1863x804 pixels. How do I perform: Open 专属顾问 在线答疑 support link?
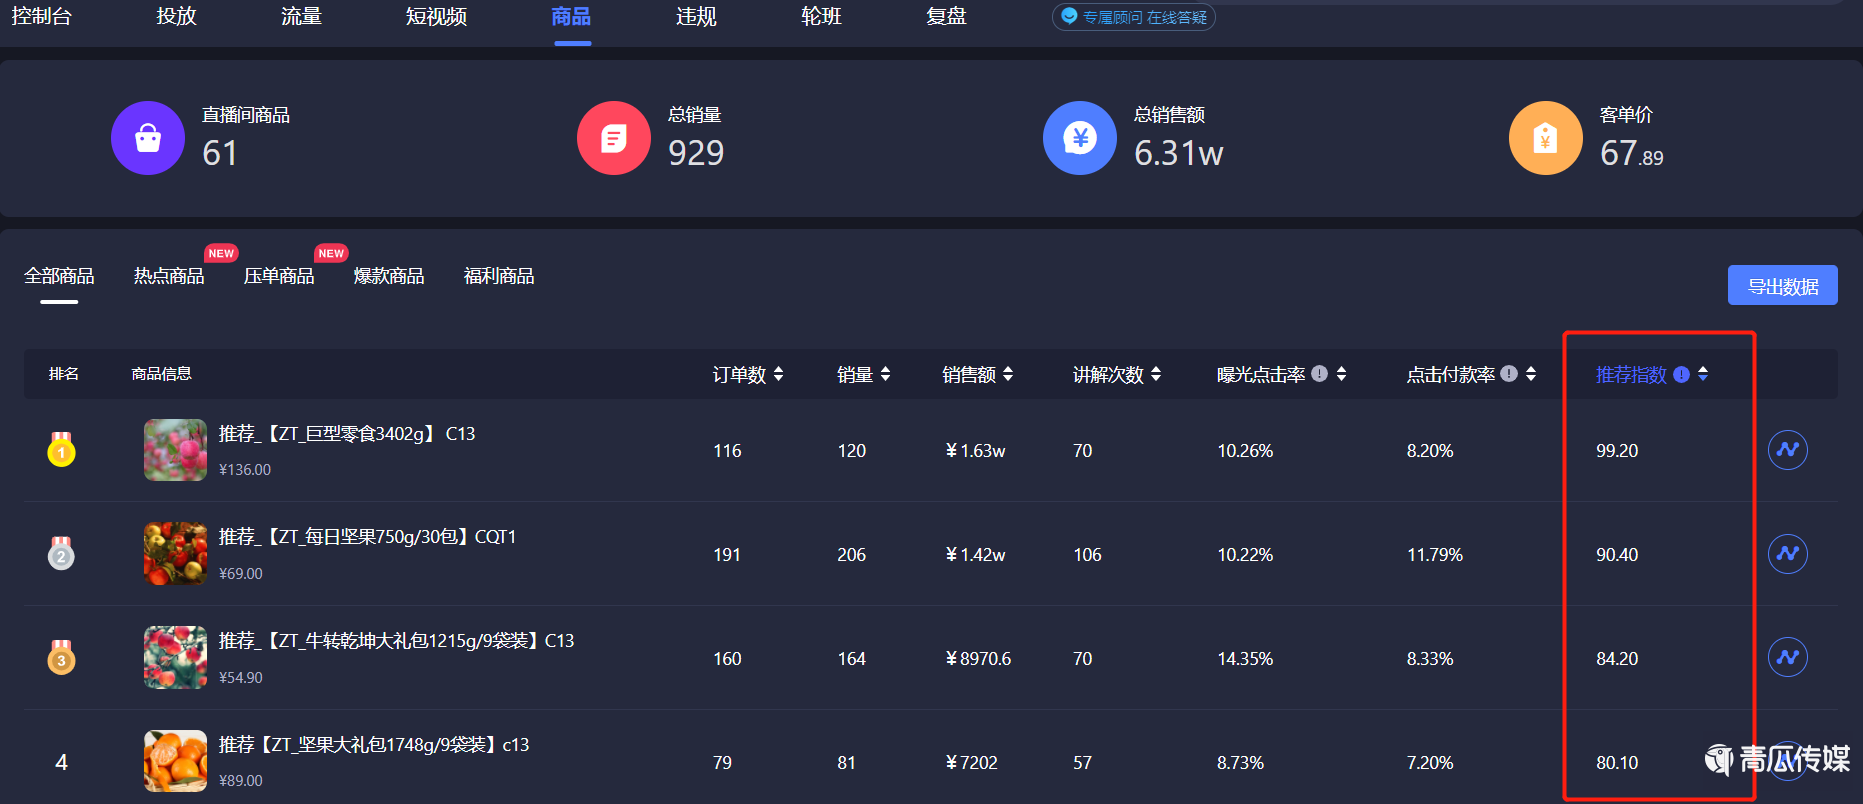pyautogui.click(x=1134, y=17)
